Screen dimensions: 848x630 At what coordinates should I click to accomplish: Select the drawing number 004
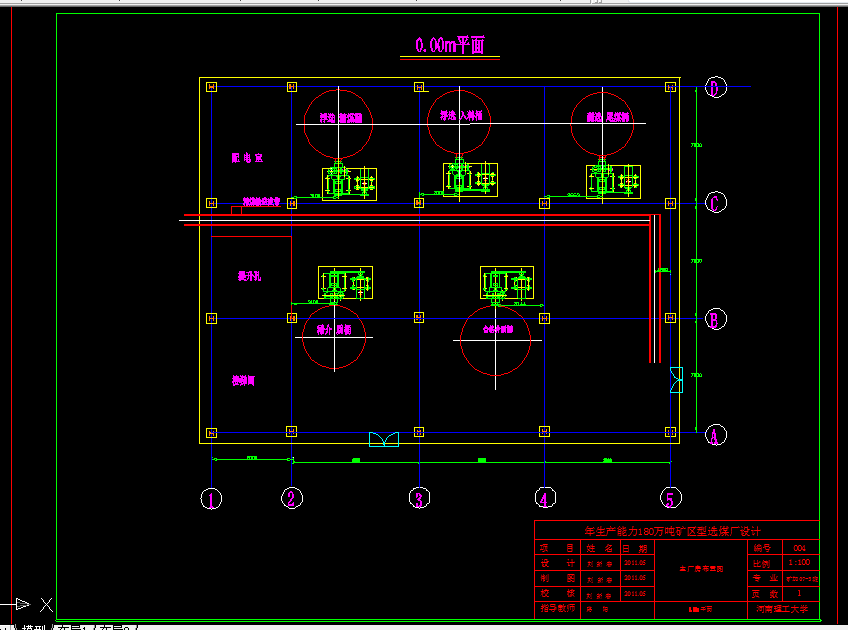coord(799,548)
